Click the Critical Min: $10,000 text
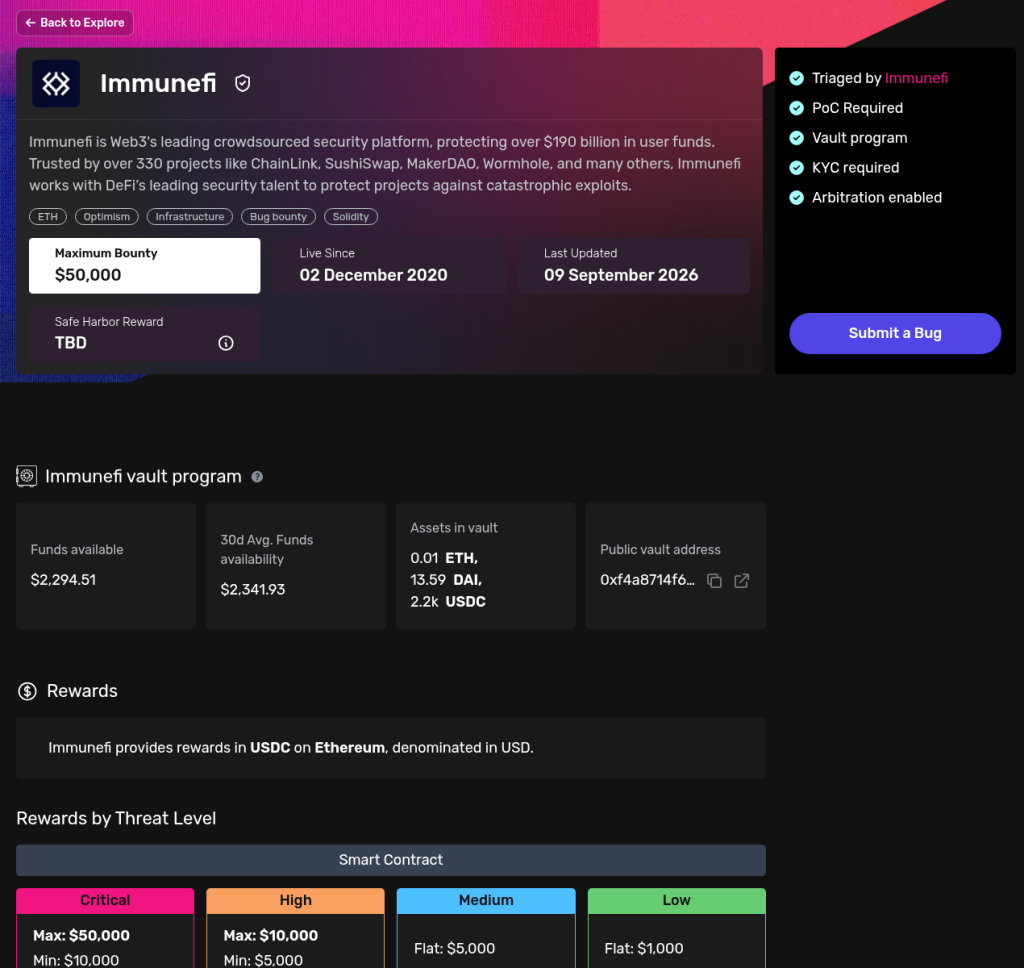This screenshot has width=1024, height=968. 76,960
